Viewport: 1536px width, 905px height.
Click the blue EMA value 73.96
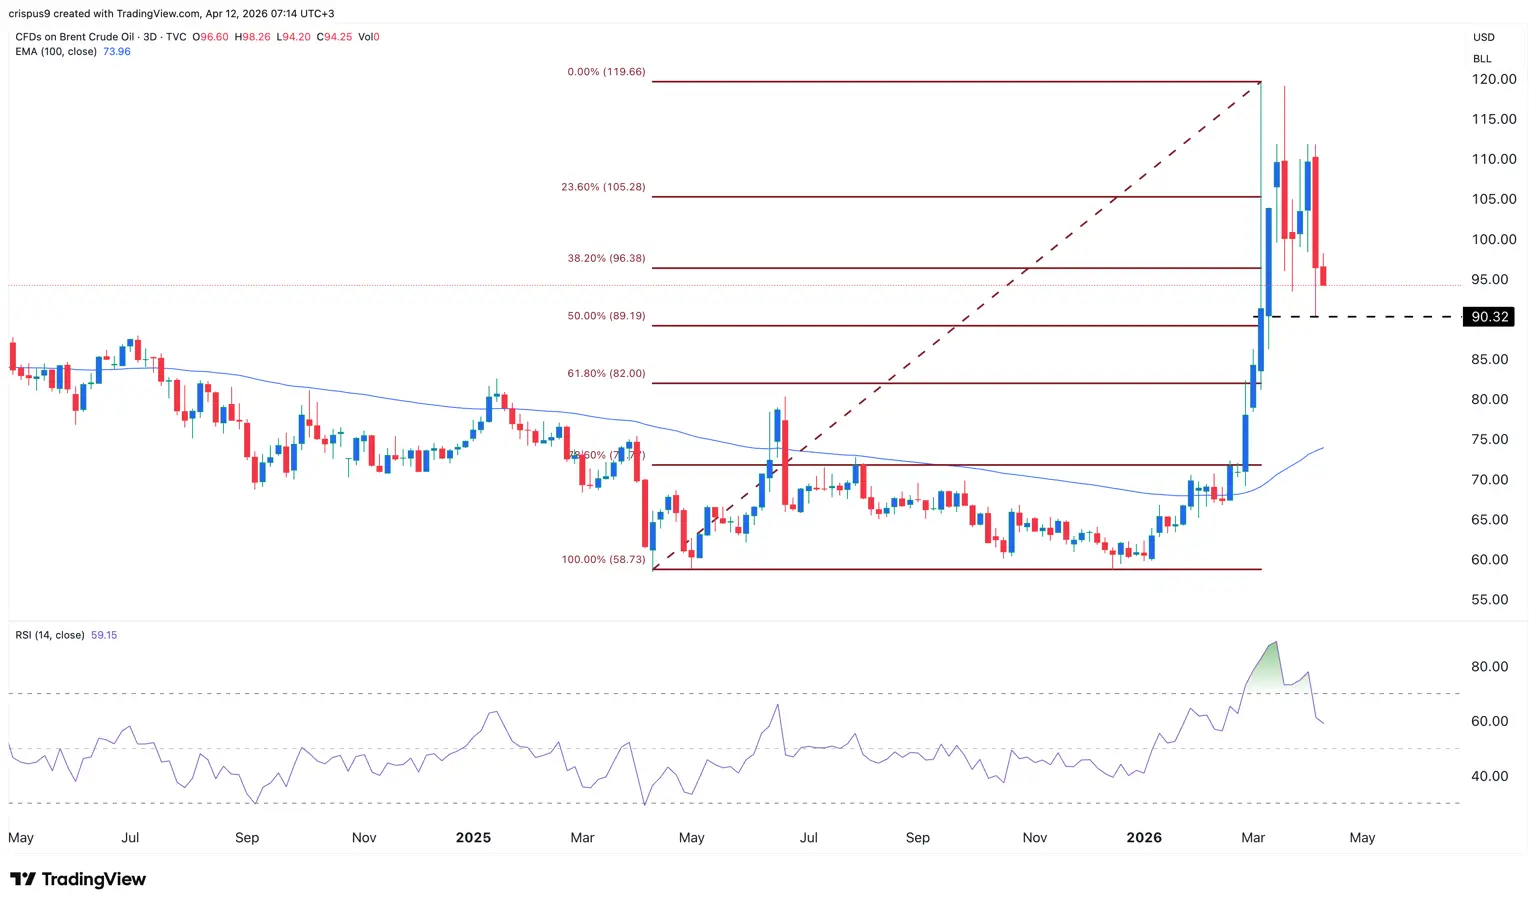pos(117,51)
